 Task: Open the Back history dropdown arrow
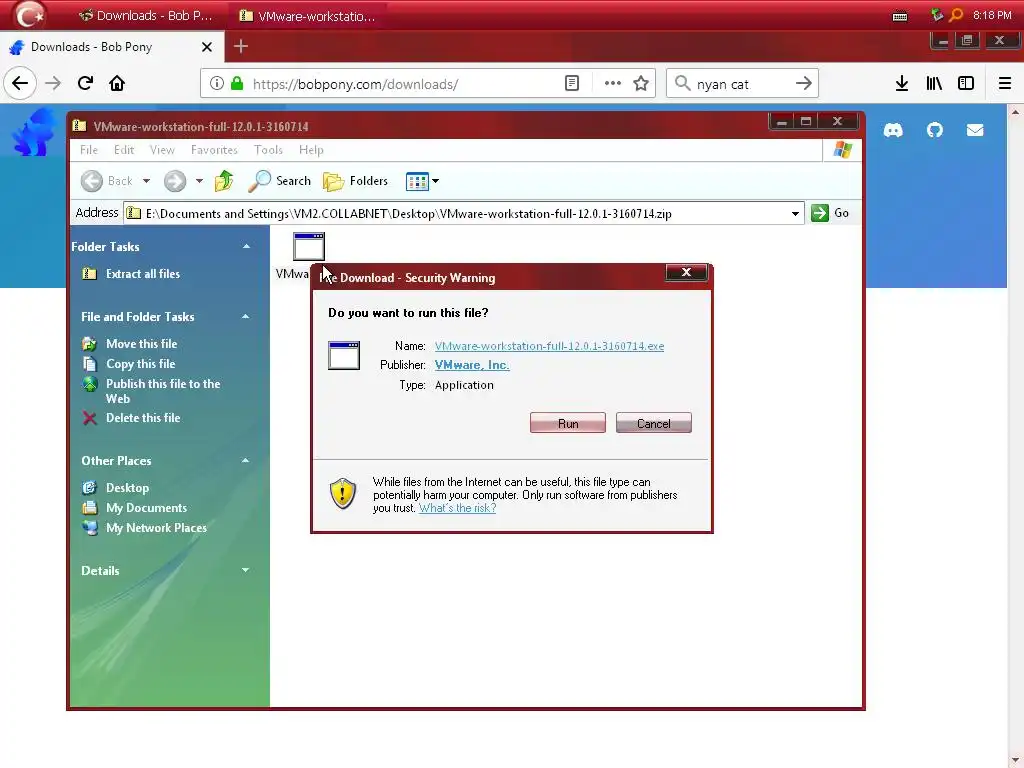click(x=146, y=181)
